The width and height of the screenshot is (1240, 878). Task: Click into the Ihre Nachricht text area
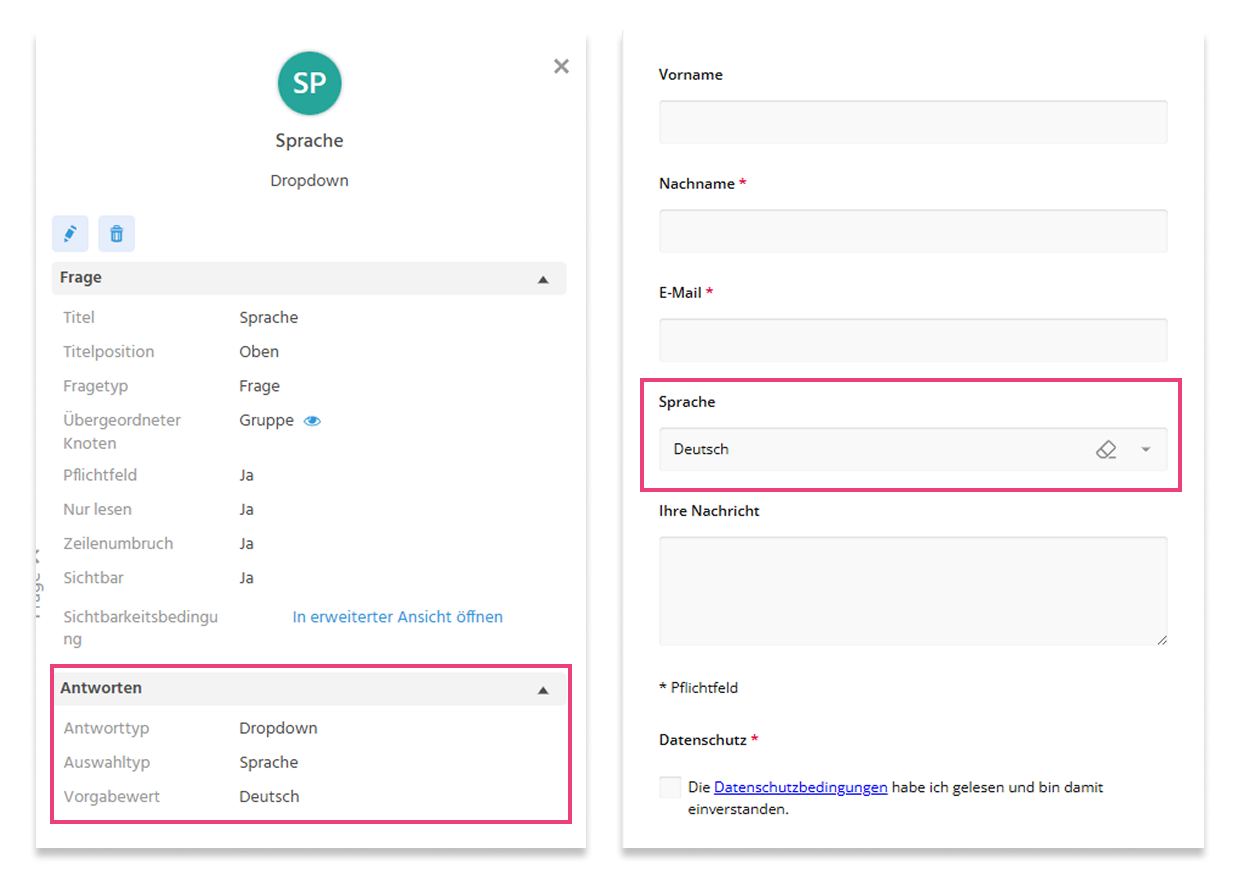[913, 591]
